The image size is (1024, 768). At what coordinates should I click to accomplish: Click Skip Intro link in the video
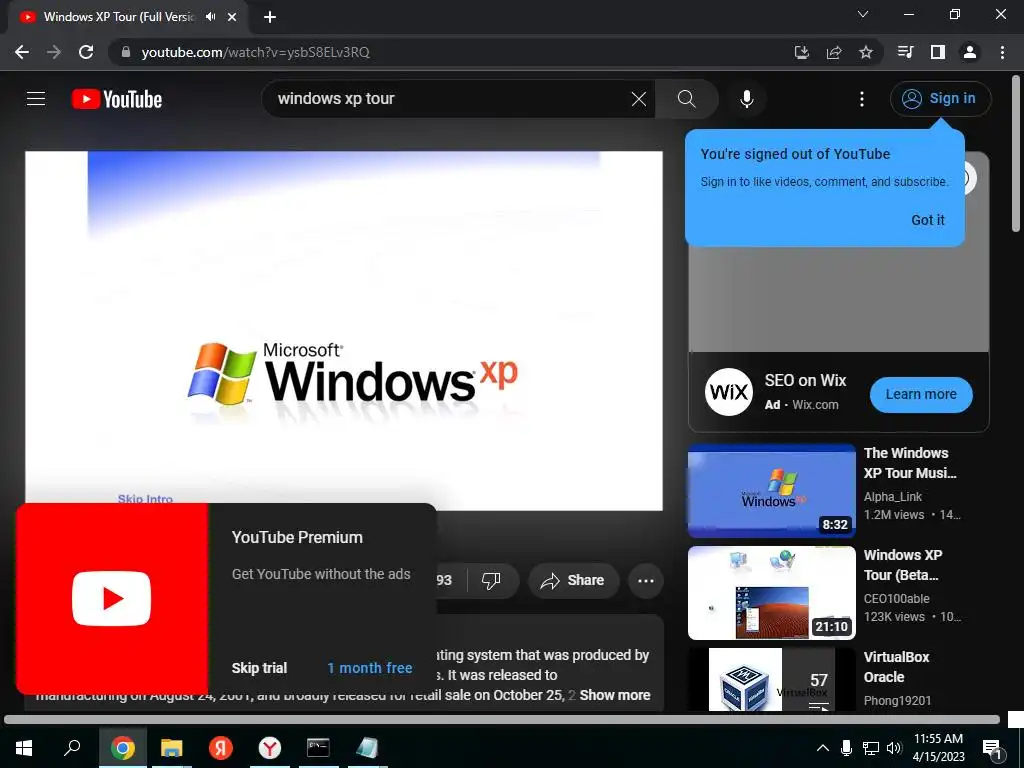[145, 498]
